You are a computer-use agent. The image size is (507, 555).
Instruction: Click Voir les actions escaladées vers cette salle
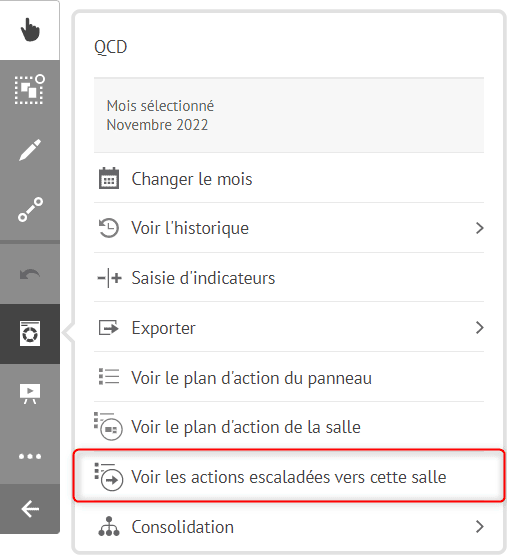289,476
